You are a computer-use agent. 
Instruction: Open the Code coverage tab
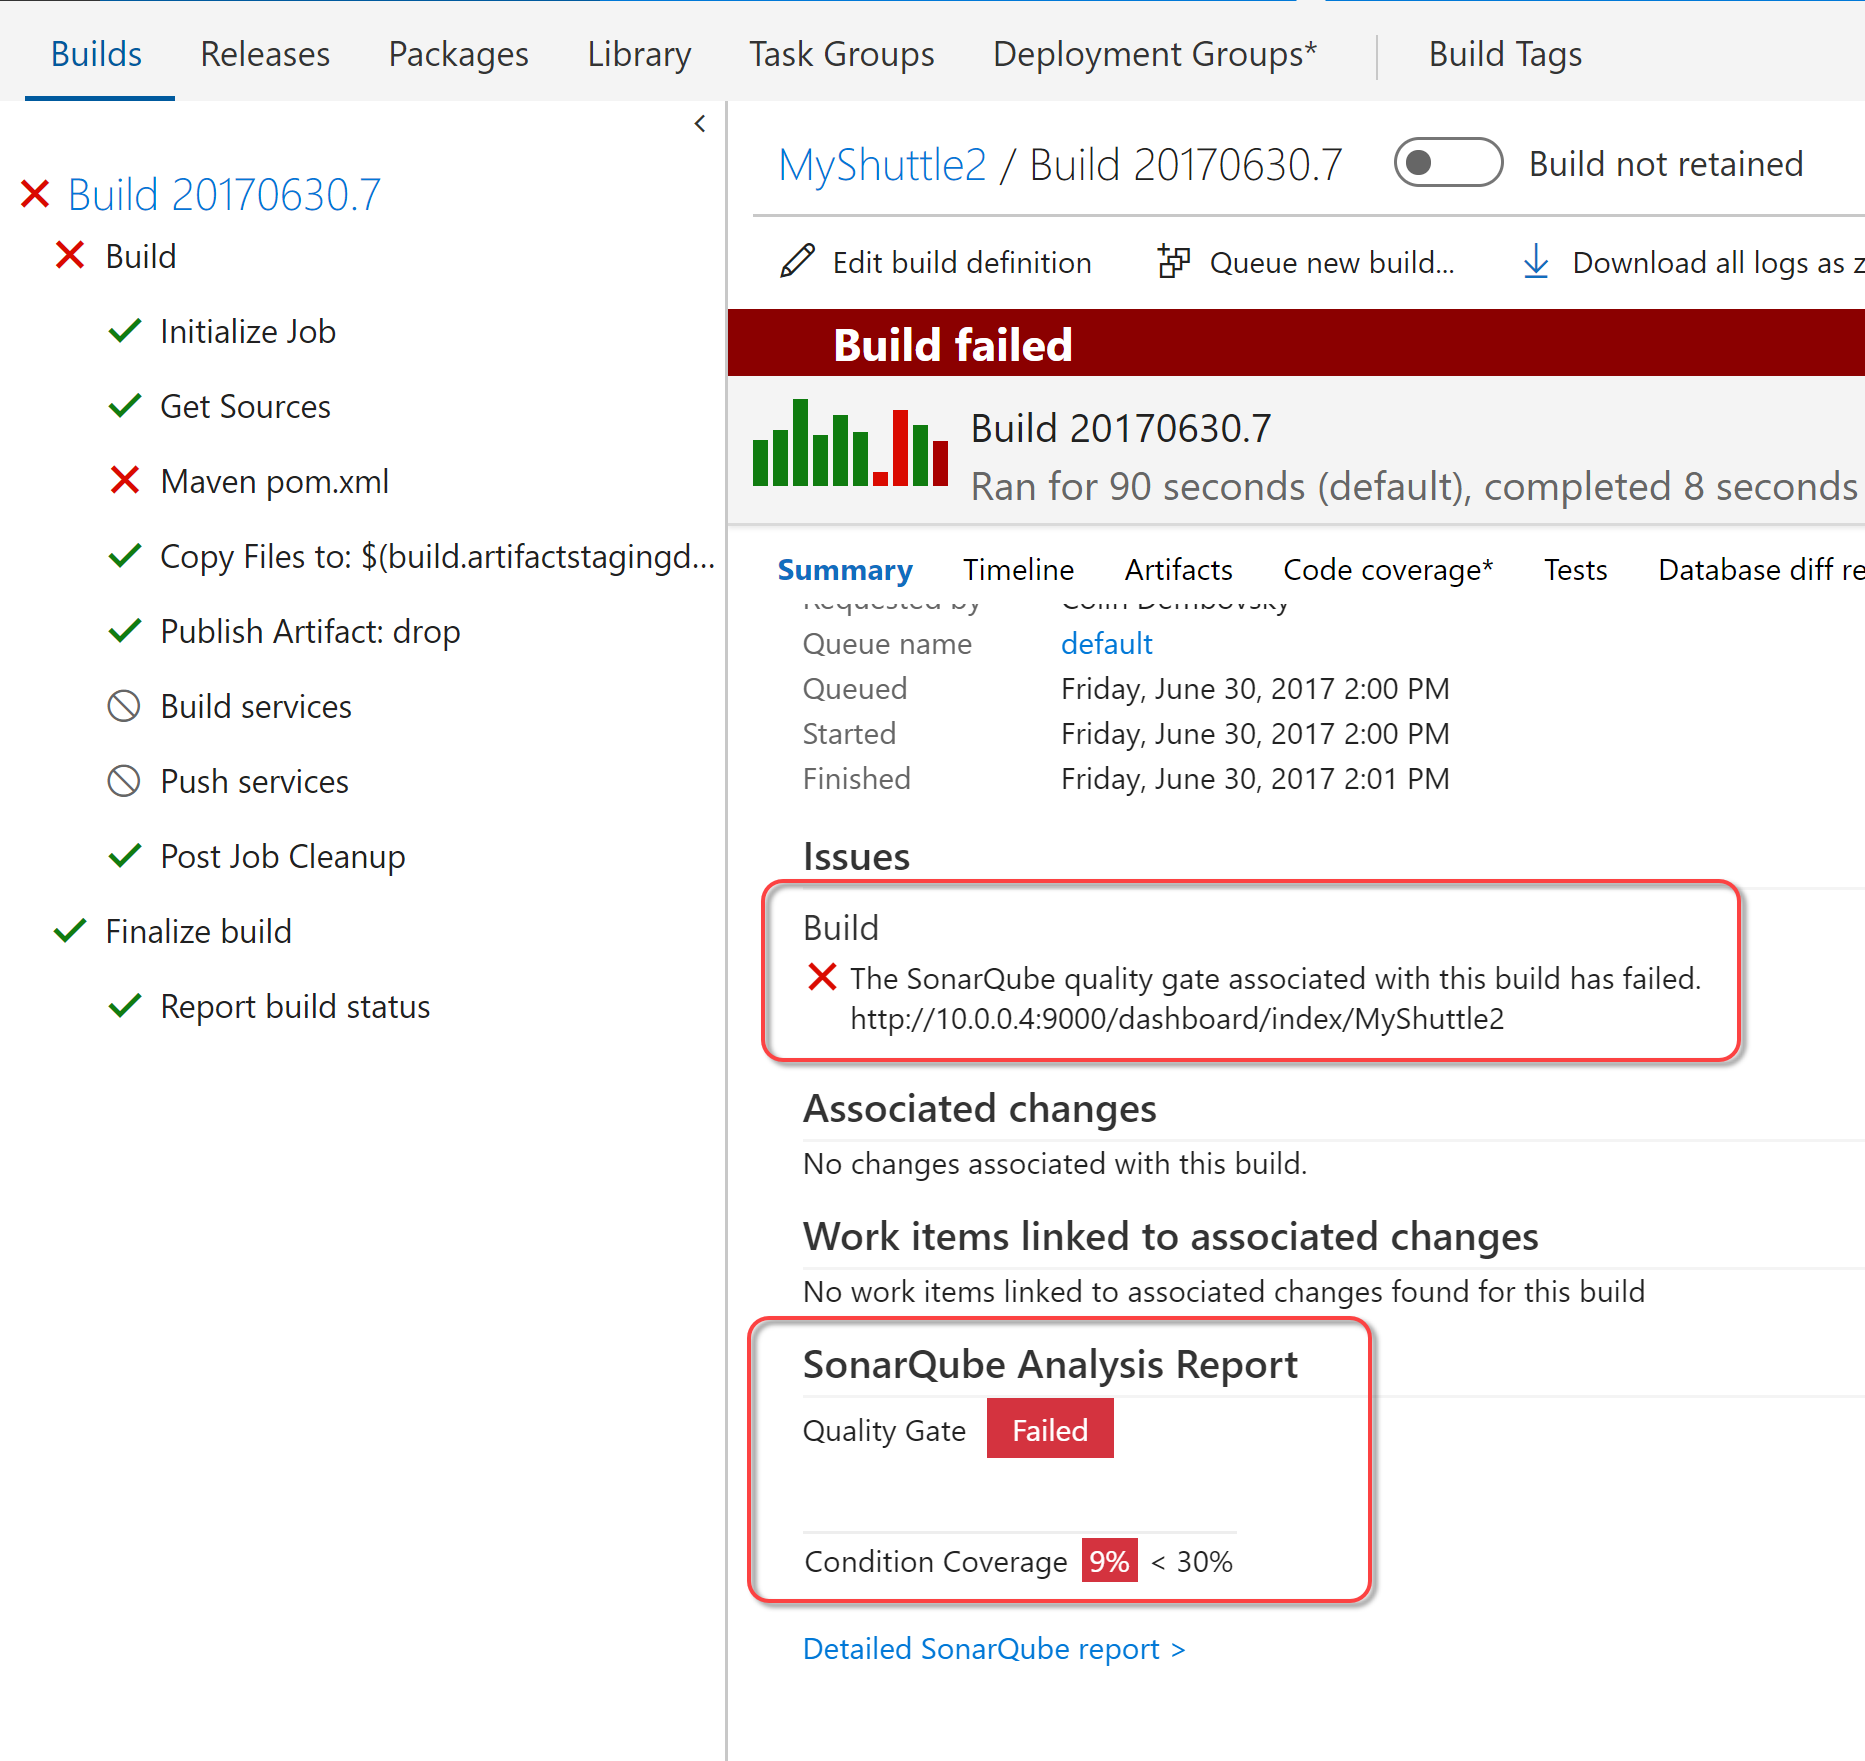pos(1388,570)
